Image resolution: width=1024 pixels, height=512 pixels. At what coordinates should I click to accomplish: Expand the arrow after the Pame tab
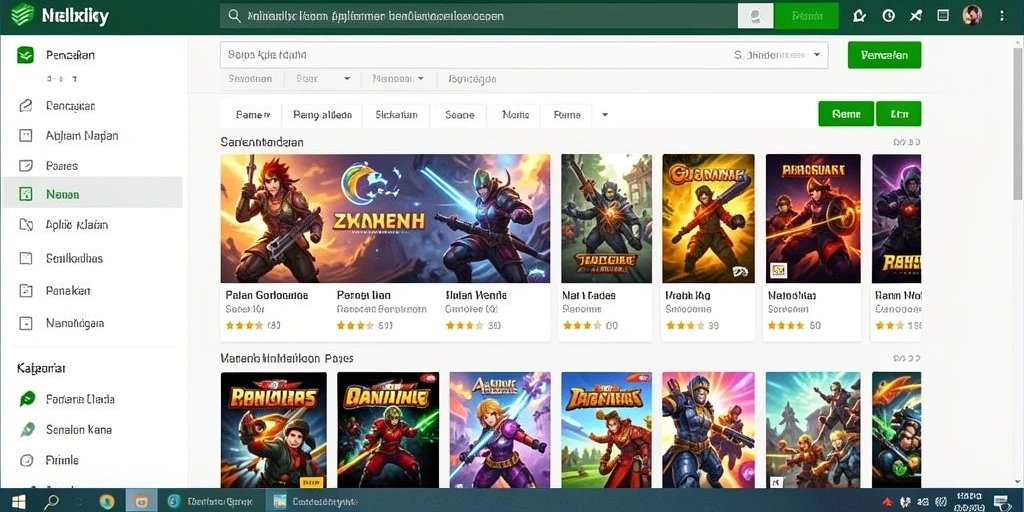point(605,115)
